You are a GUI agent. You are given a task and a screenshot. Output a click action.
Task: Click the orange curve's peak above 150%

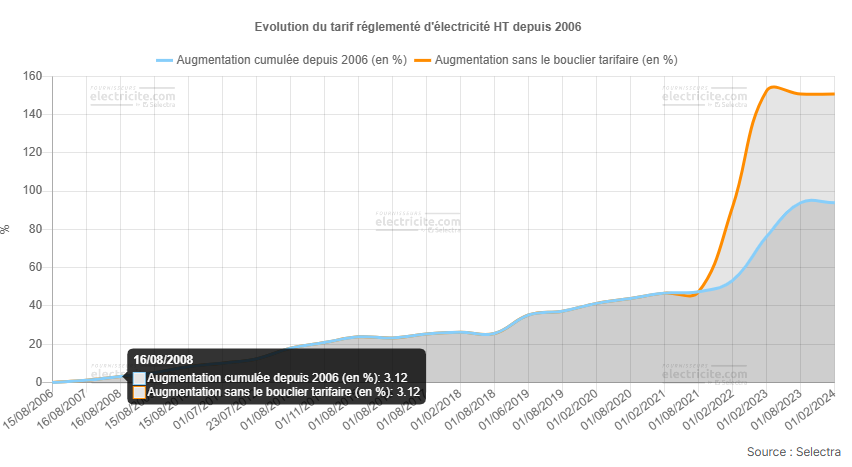tap(771, 87)
